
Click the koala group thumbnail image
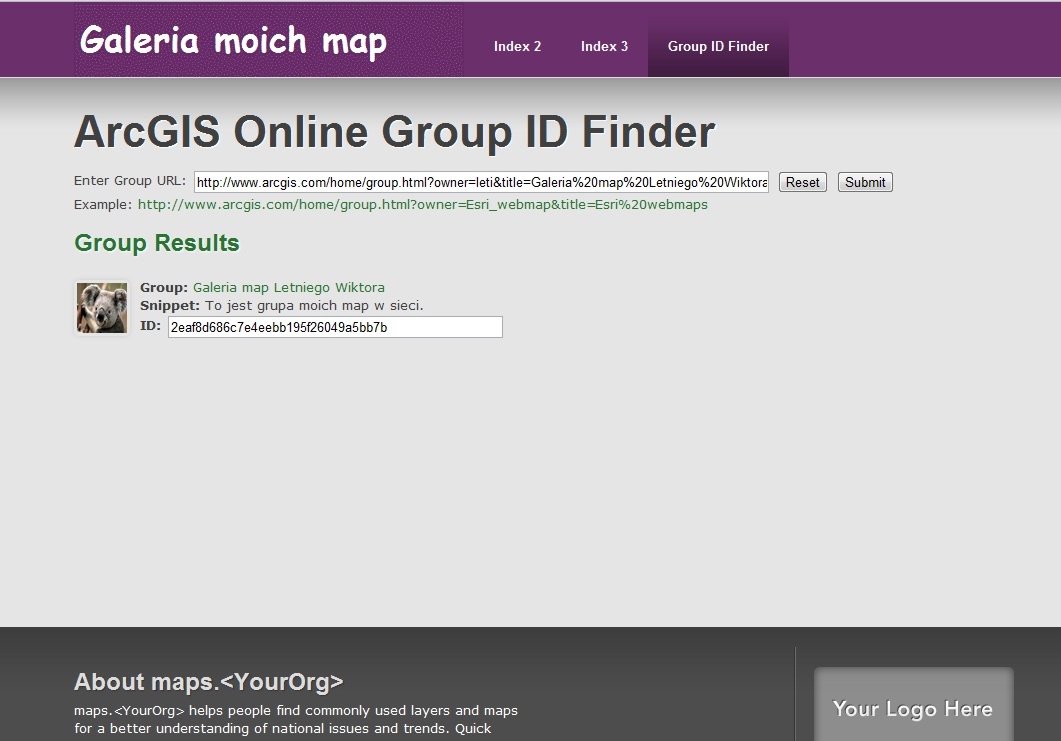(x=102, y=308)
